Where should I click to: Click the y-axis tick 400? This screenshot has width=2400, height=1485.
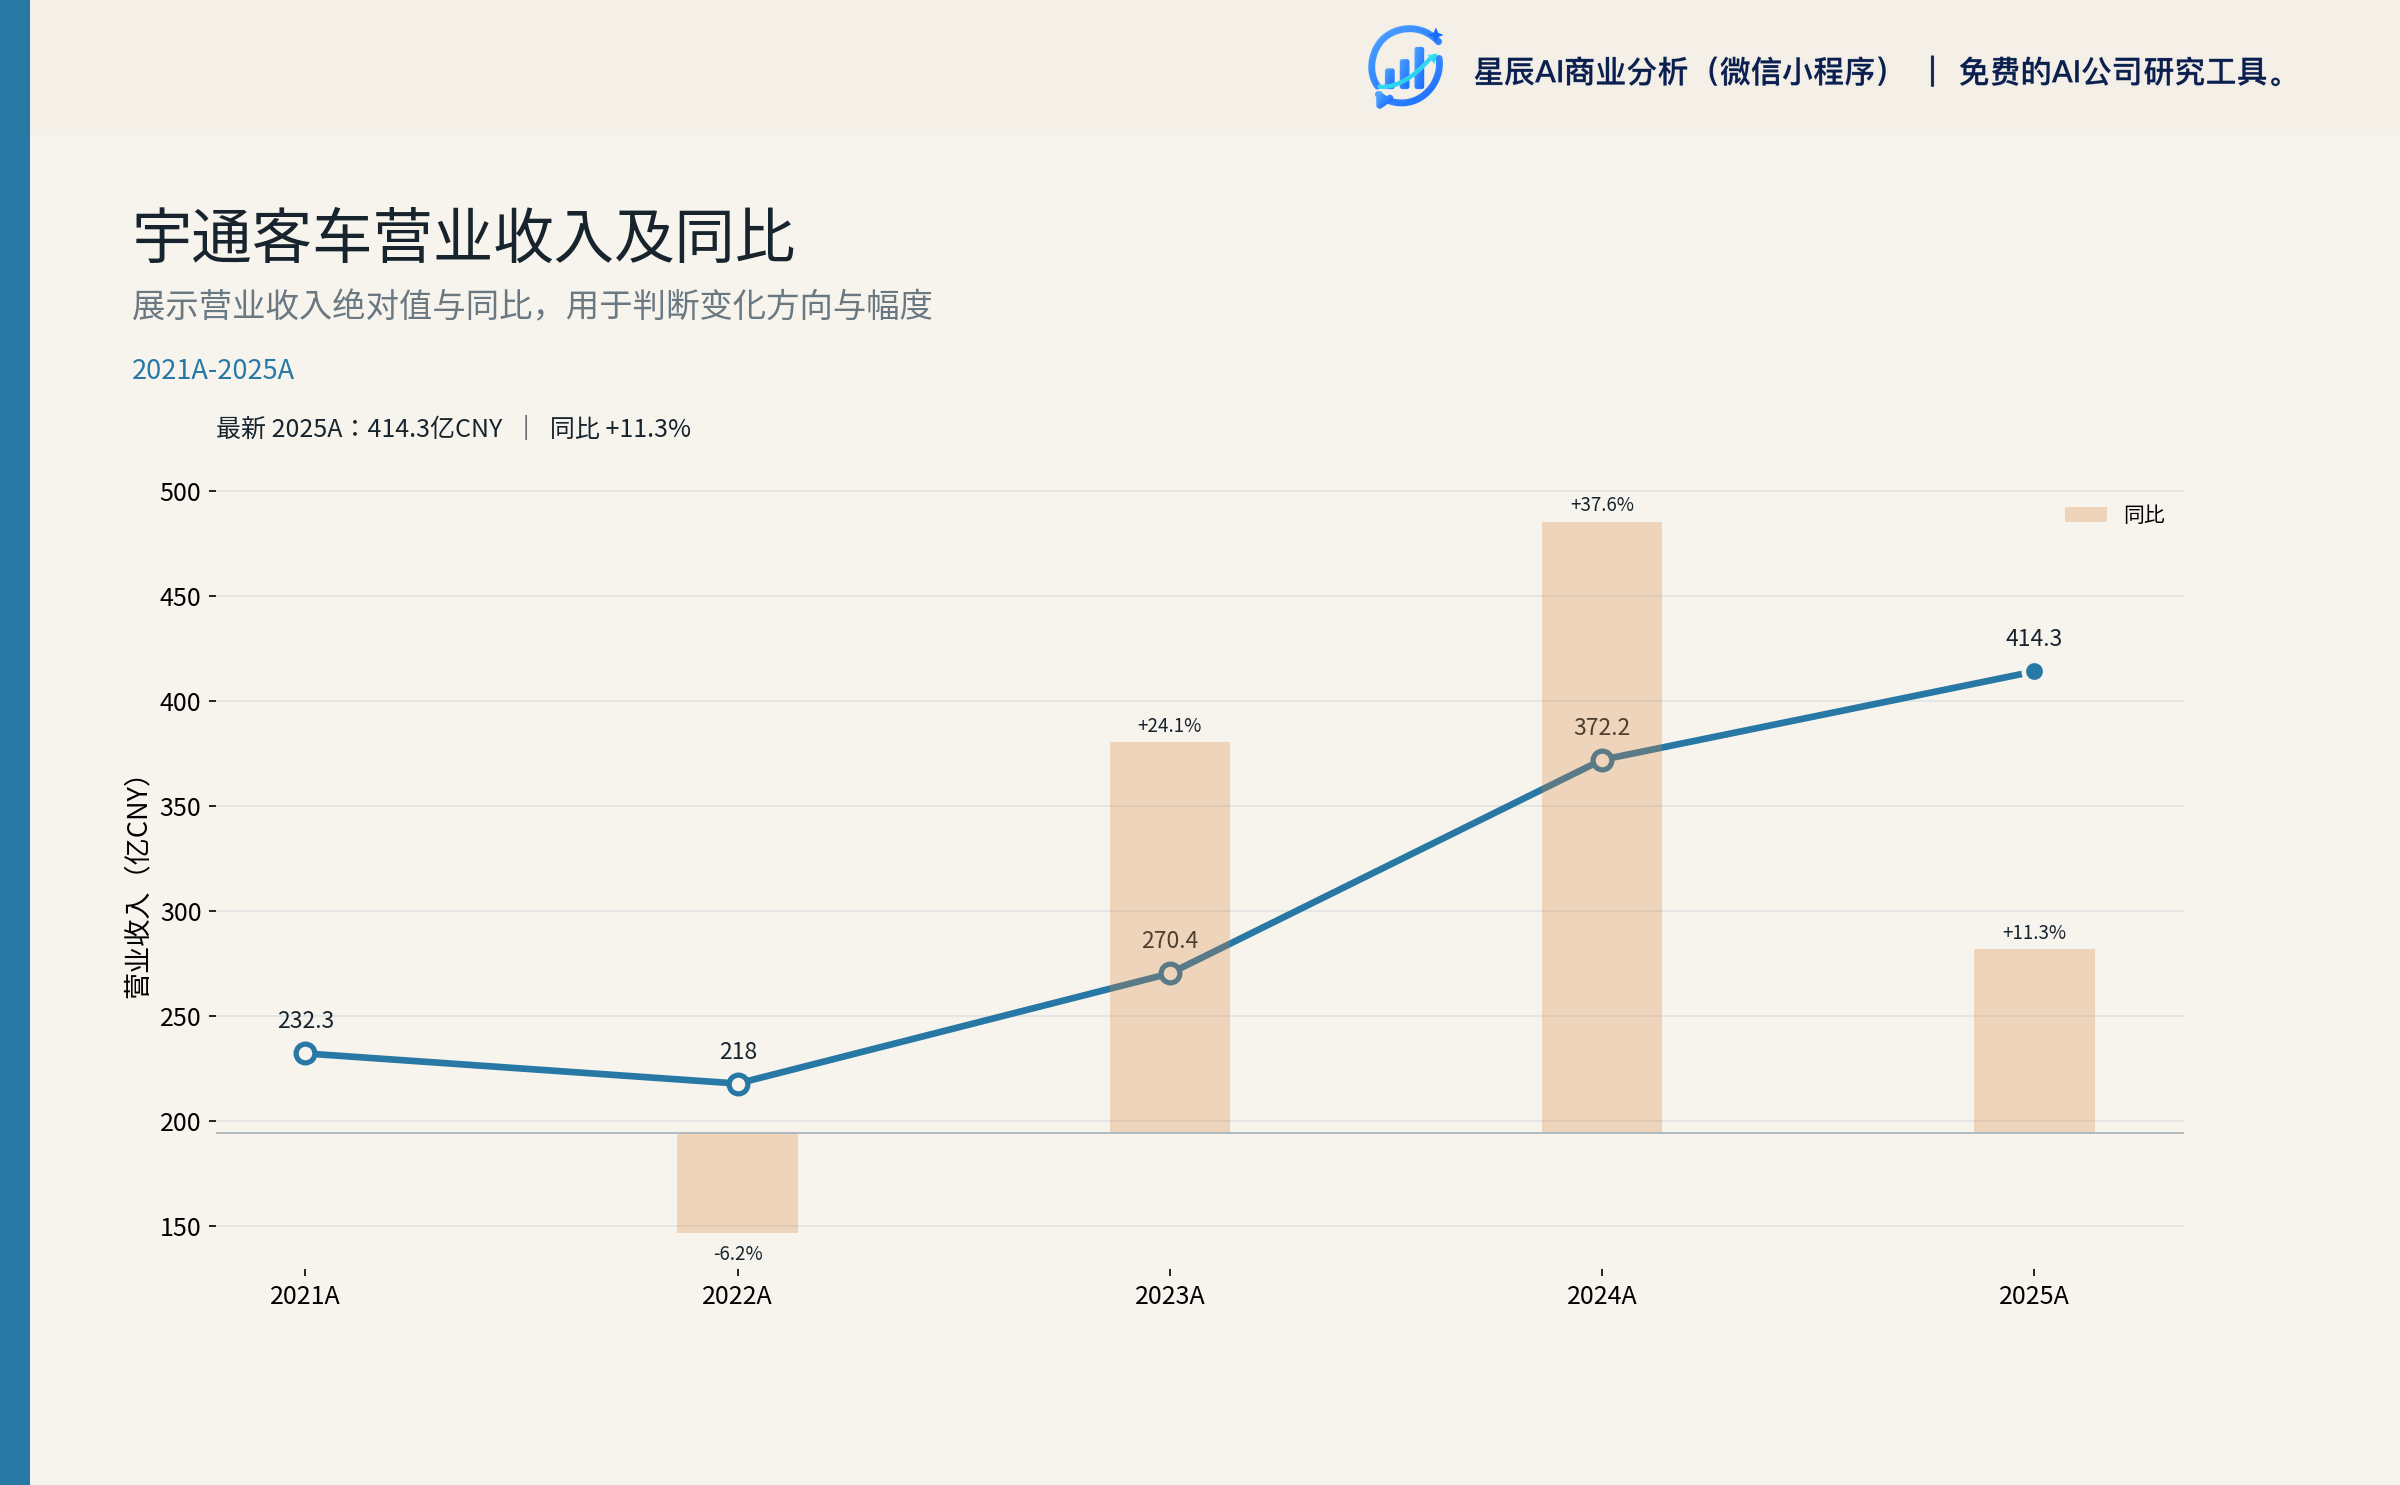tap(181, 702)
